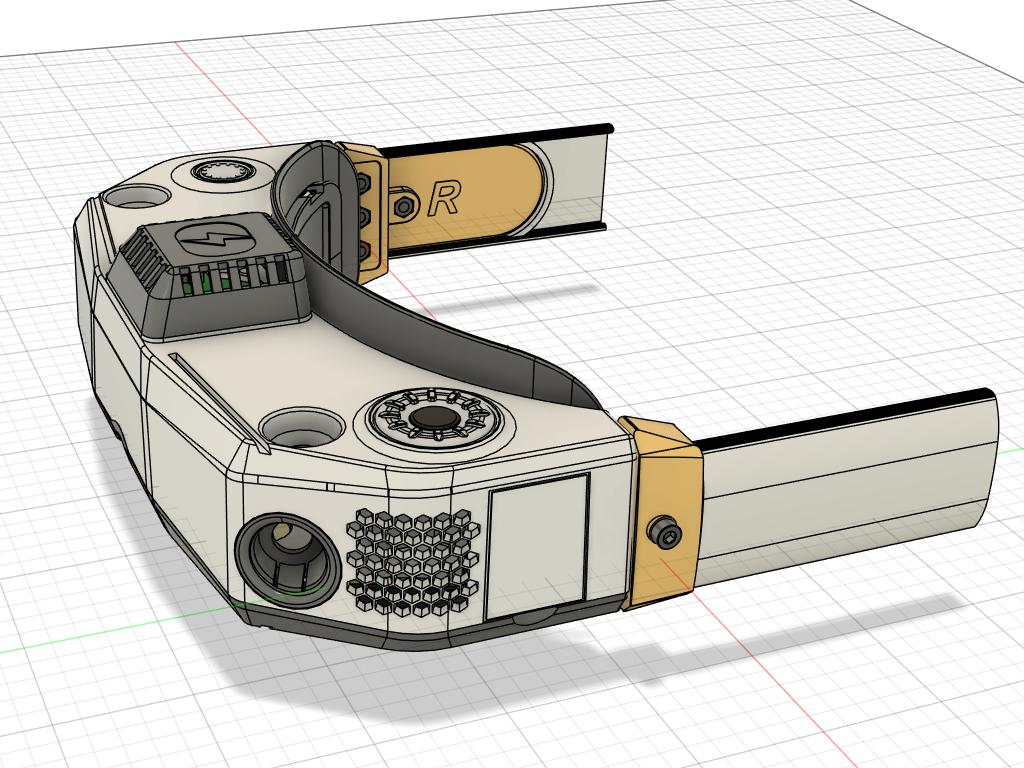Select the circular recess near the far toothed knob

coord(138,194)
